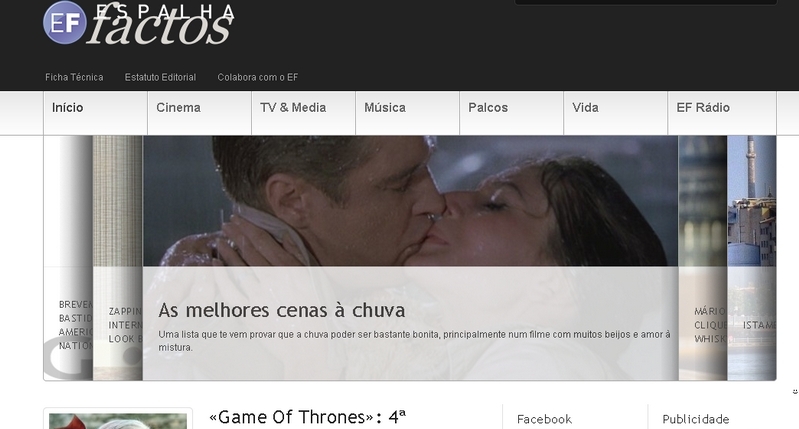799x429 pixels.
Task: Expand the Mário slide panel
Action: pyautogui.click(x=703, y=258)
